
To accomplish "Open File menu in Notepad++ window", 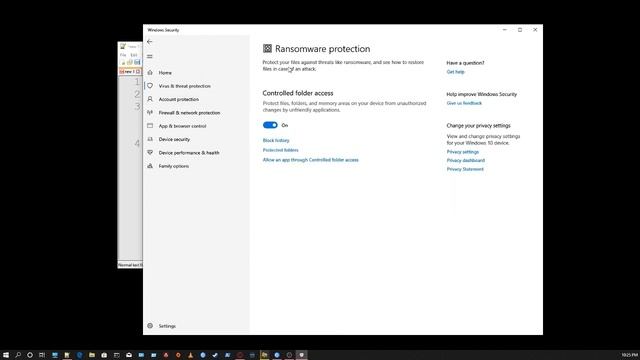I will pos(123,55).
